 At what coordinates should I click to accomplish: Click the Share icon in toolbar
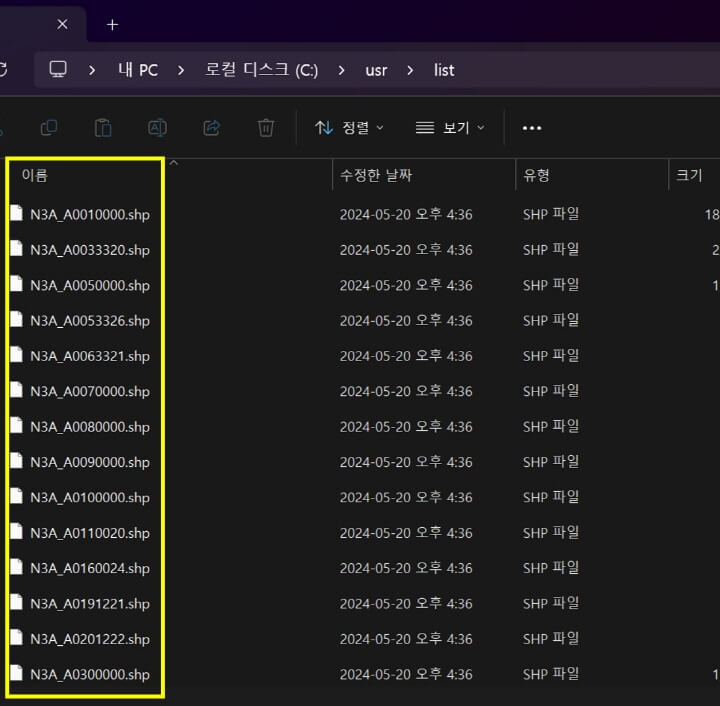click(x=212, y=128)
